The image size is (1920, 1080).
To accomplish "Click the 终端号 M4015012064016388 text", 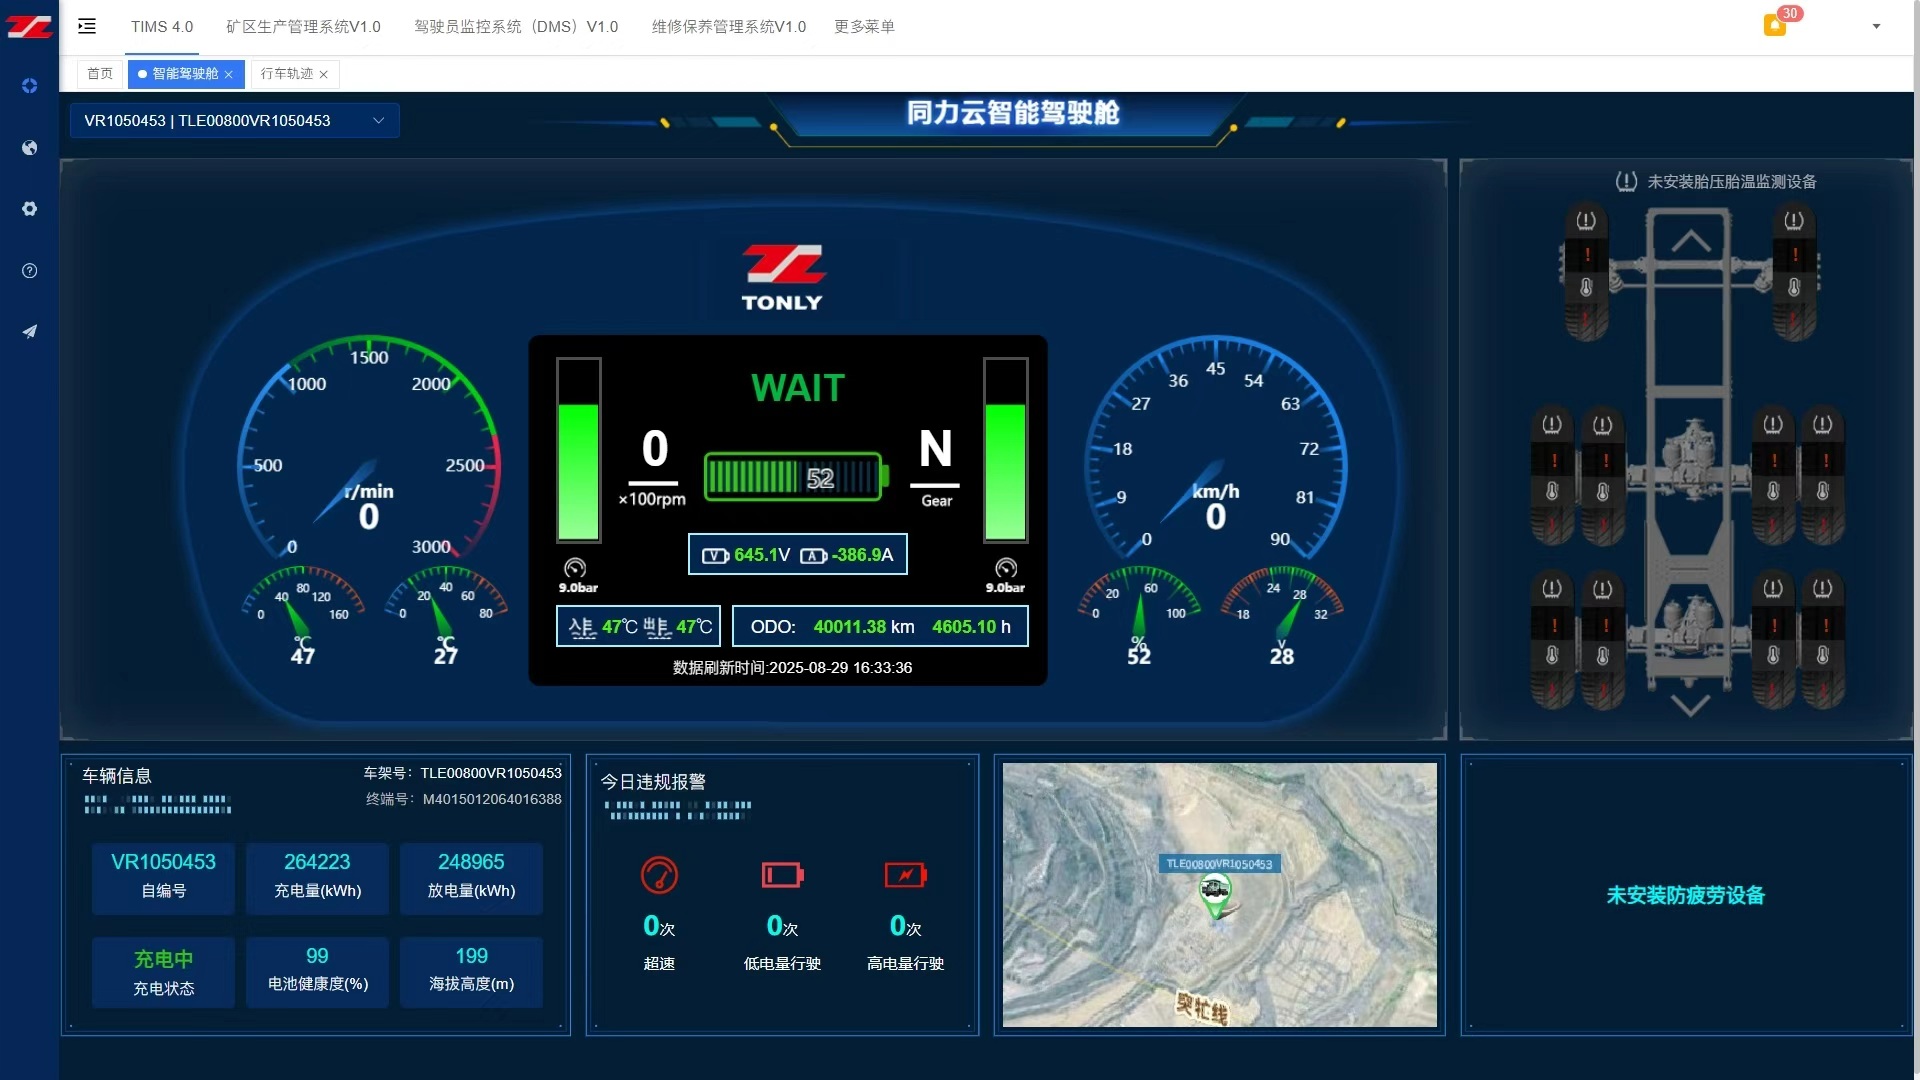I will (x=464, y=799).
